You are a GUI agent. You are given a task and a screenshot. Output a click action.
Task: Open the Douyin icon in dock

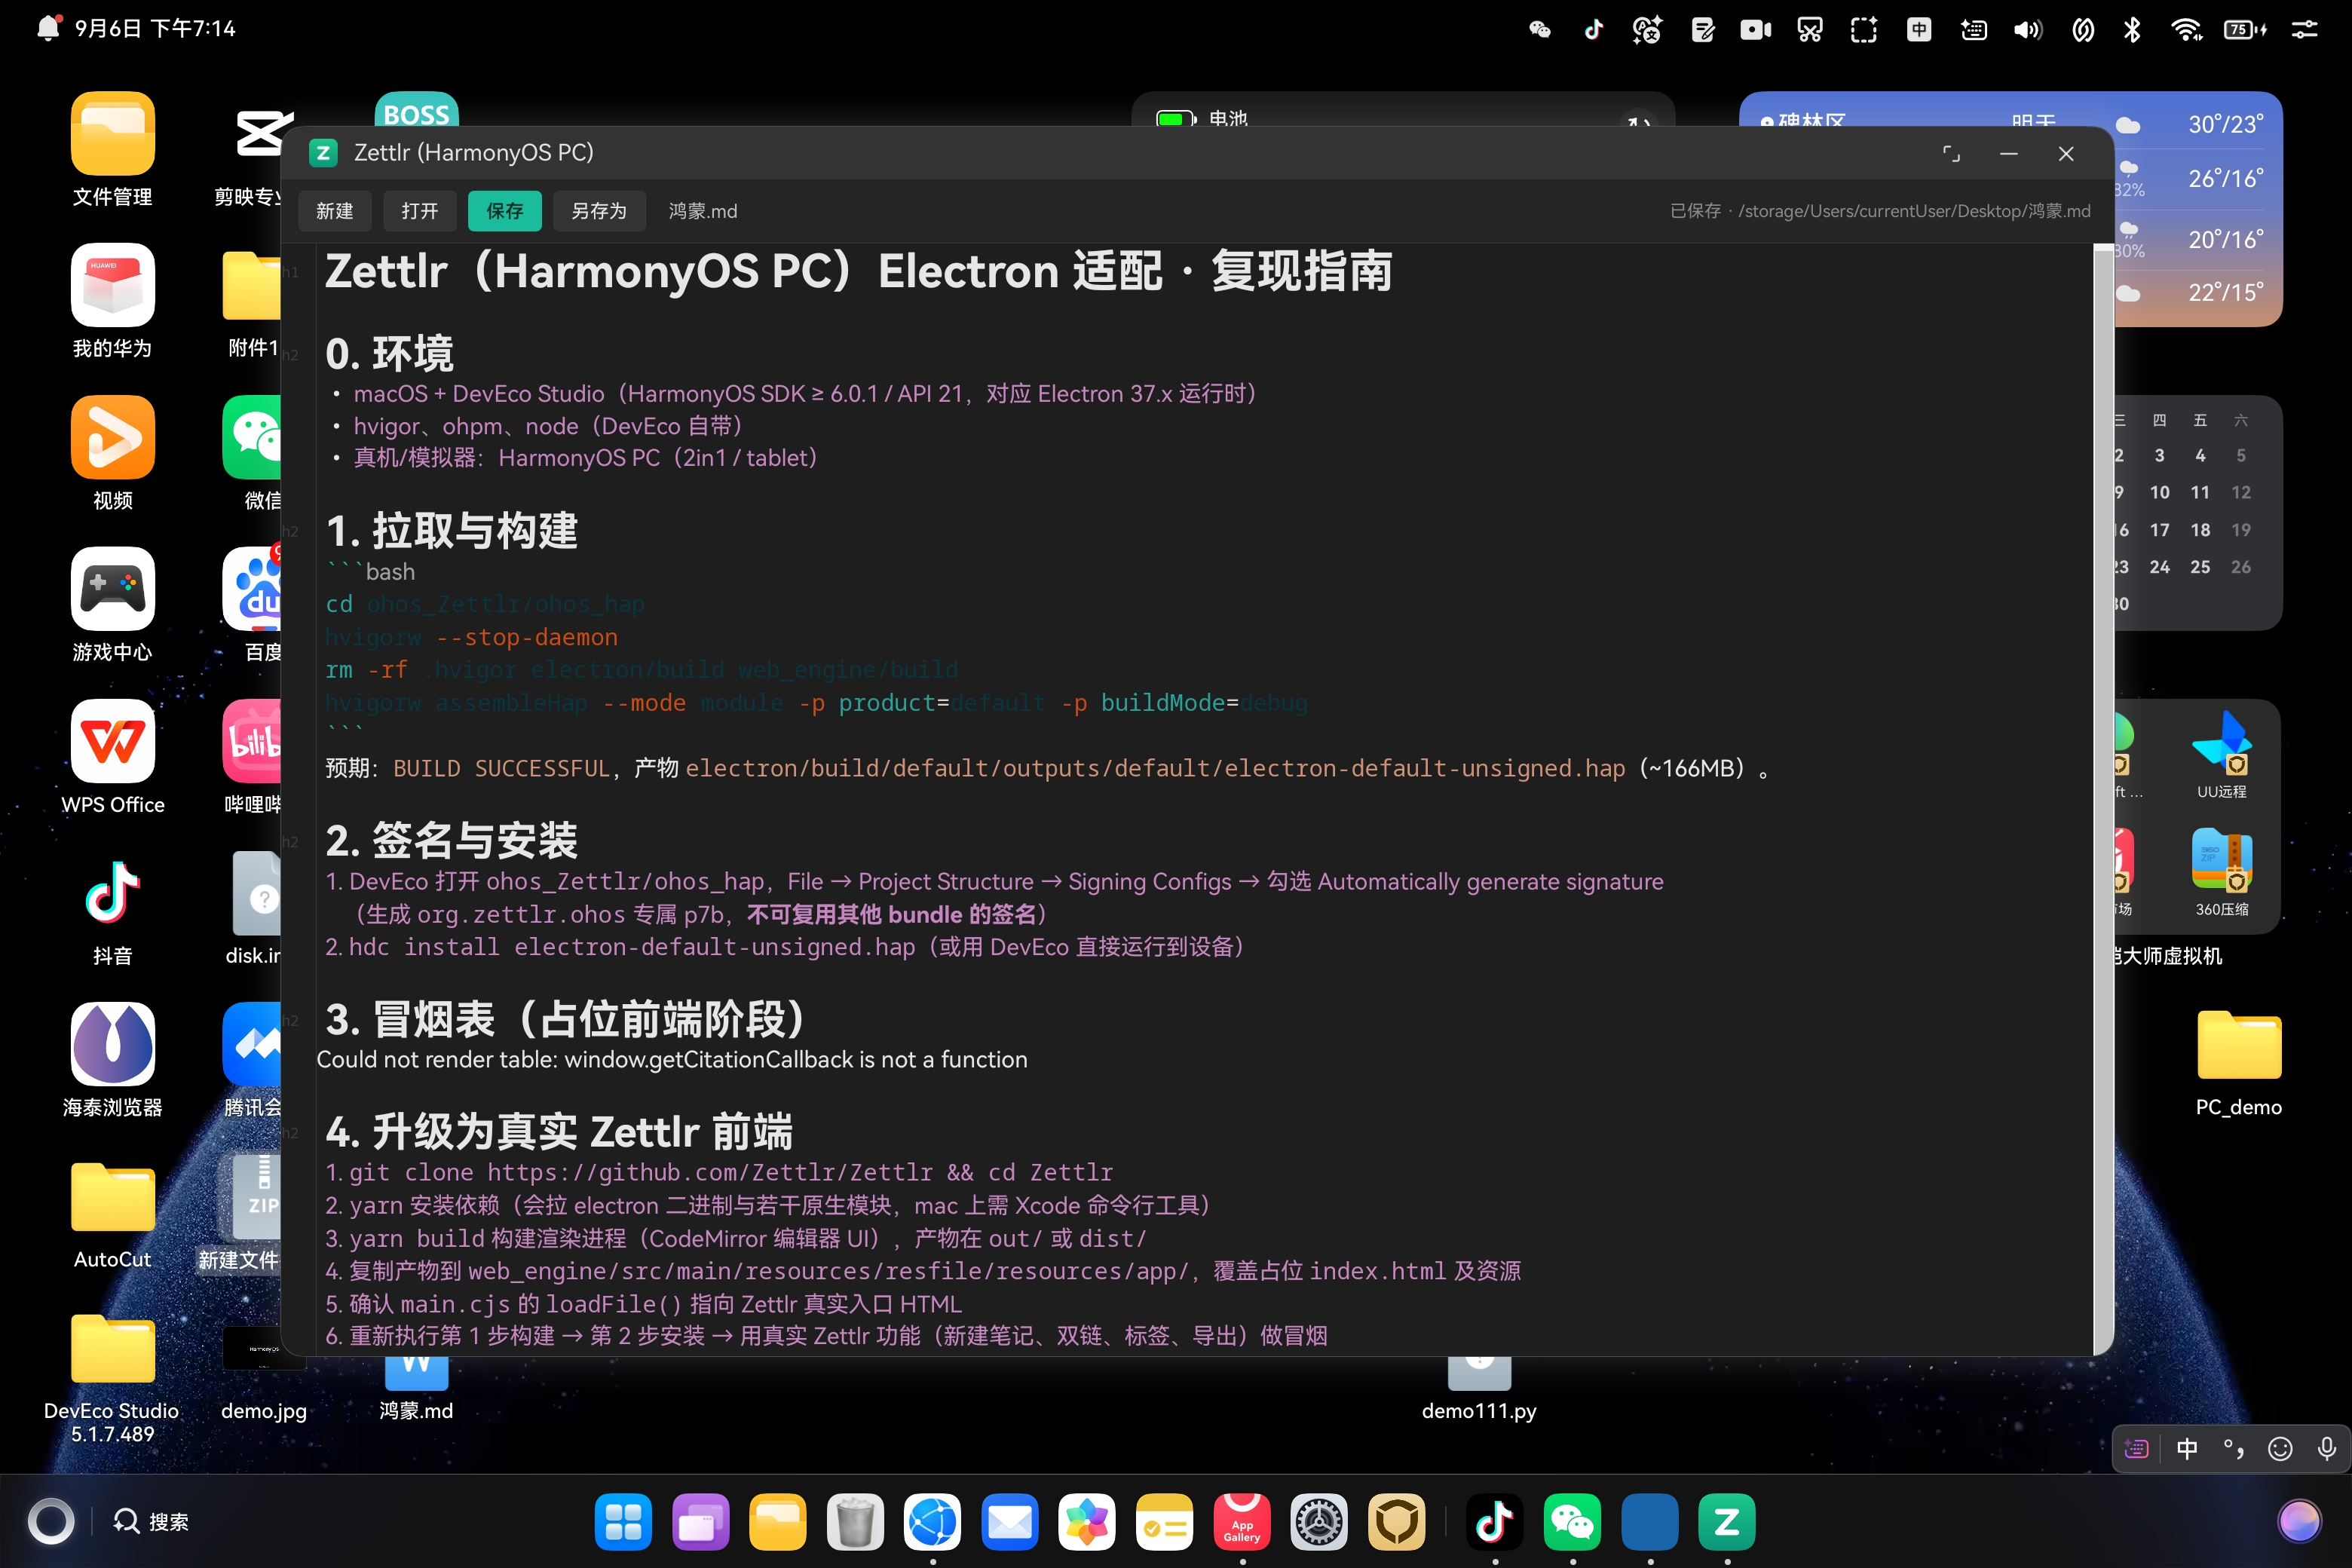tap(1495, 1522)
